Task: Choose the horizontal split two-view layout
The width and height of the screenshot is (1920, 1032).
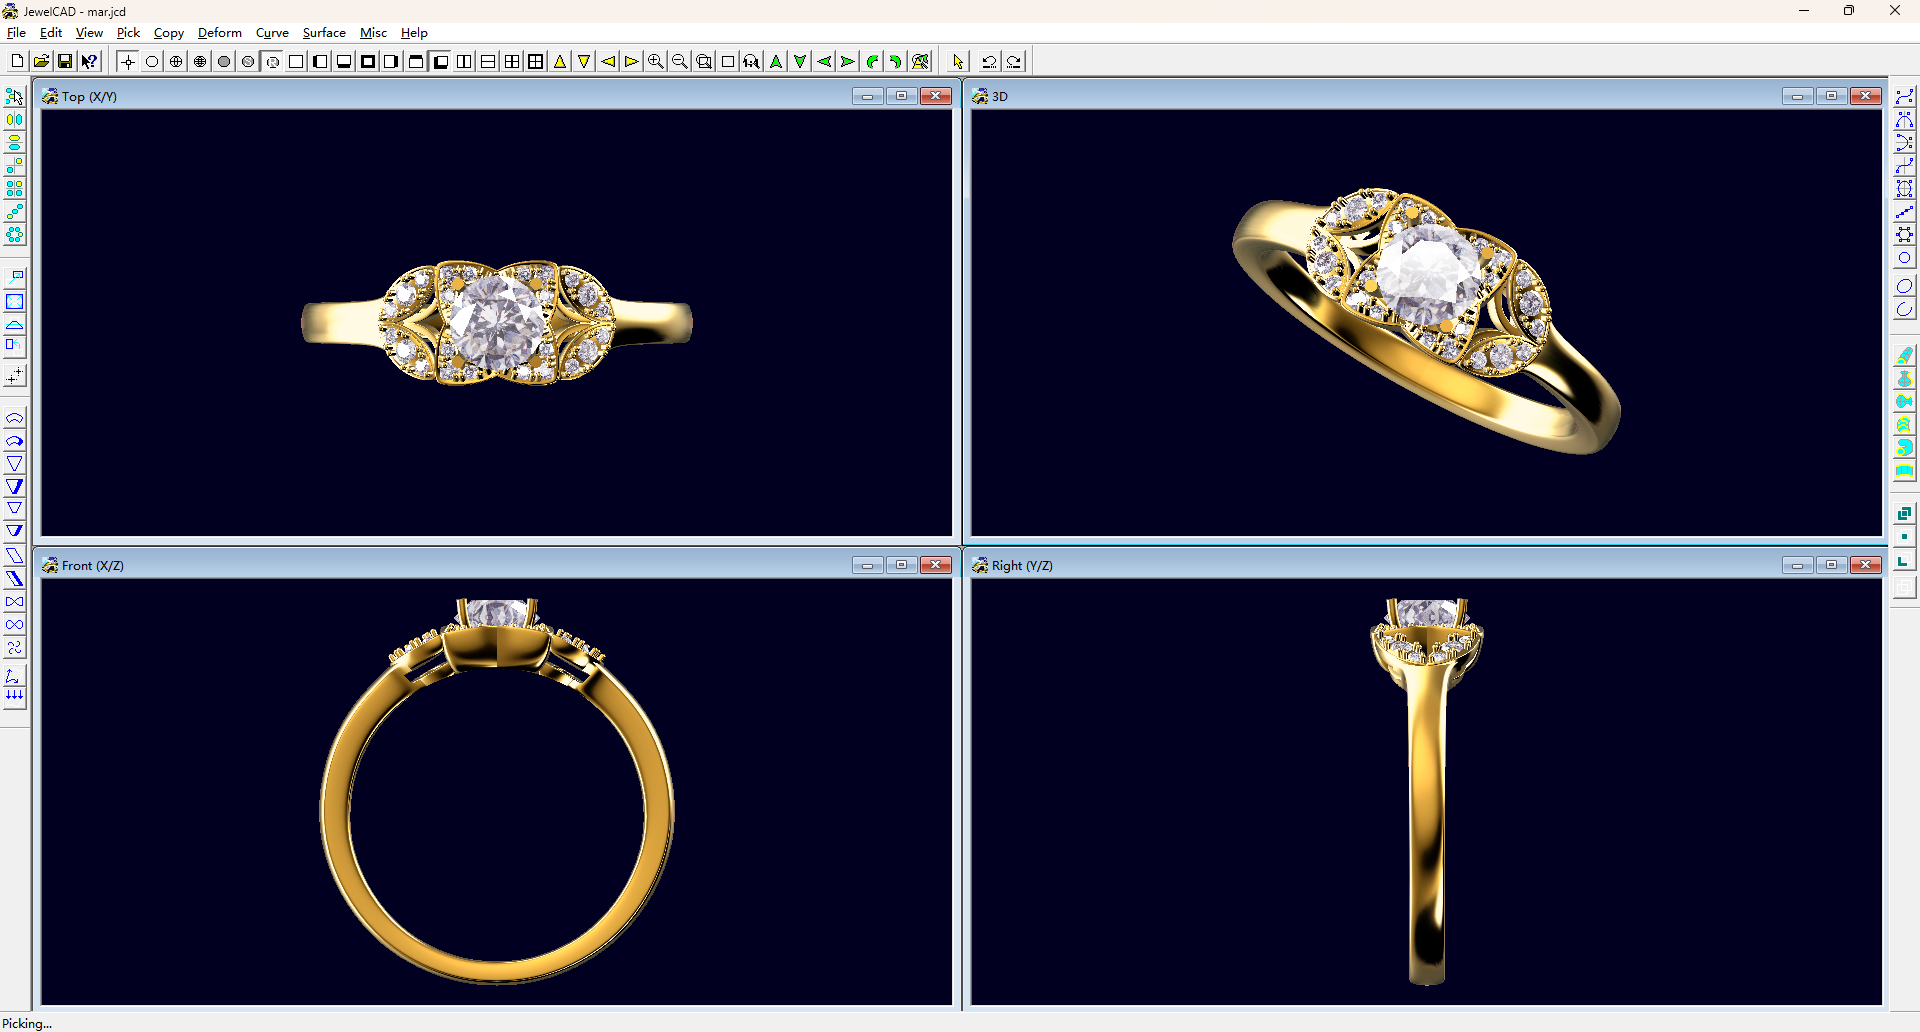Action: (x=488, y=61)
